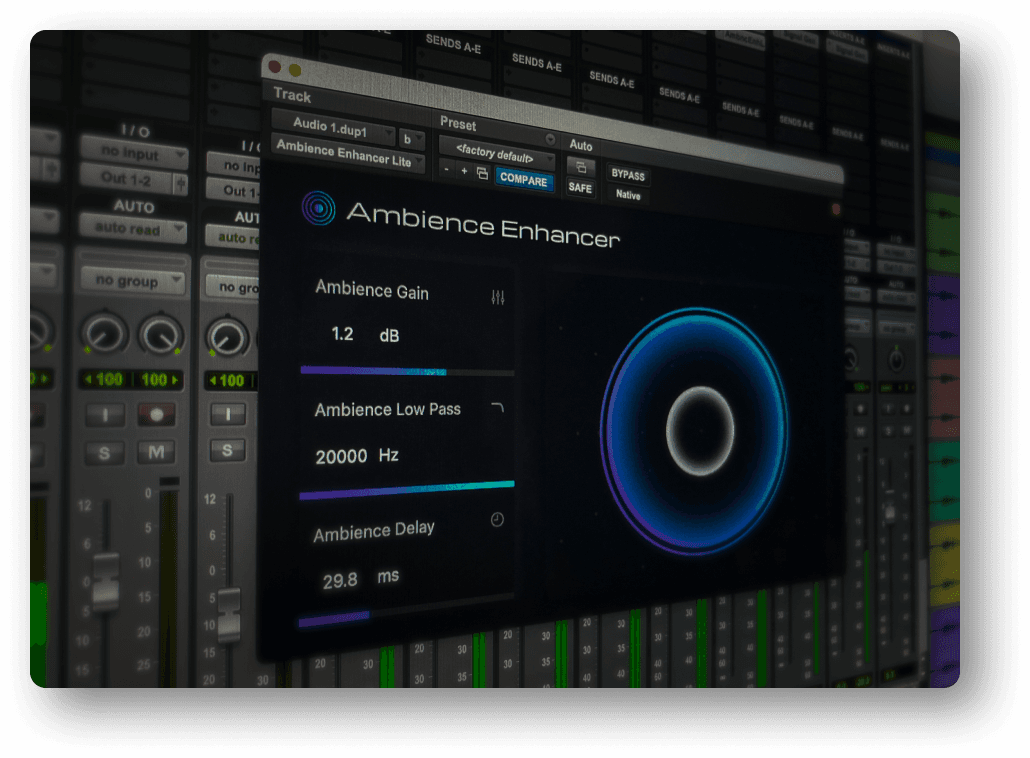Click the Ambience Delay clock icon
The image size is (1030, 758).
pos(497,520)
